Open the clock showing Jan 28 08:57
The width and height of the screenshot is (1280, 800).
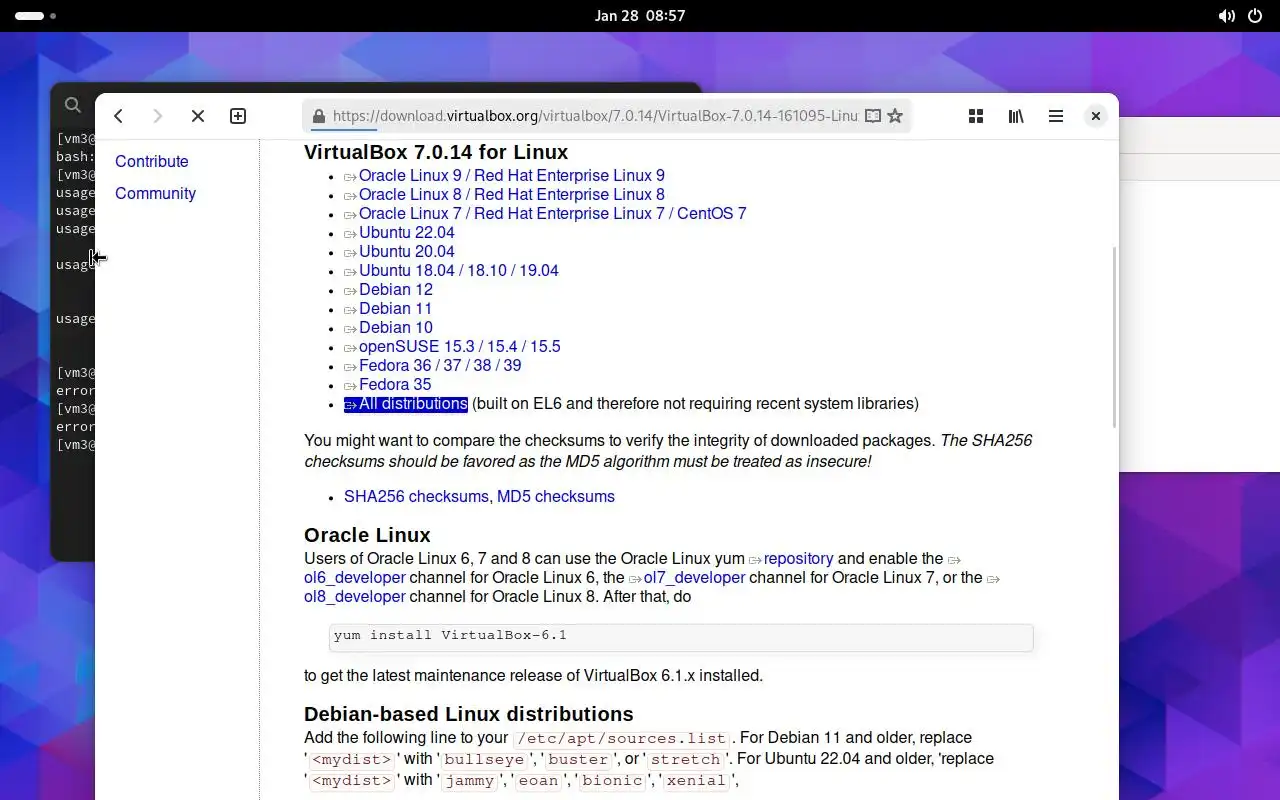pos(640,16)
